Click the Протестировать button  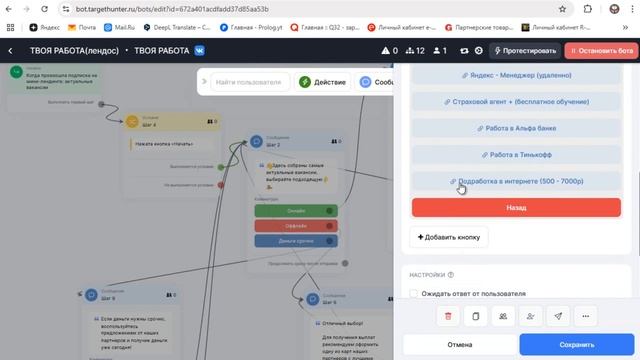[525, 51]
